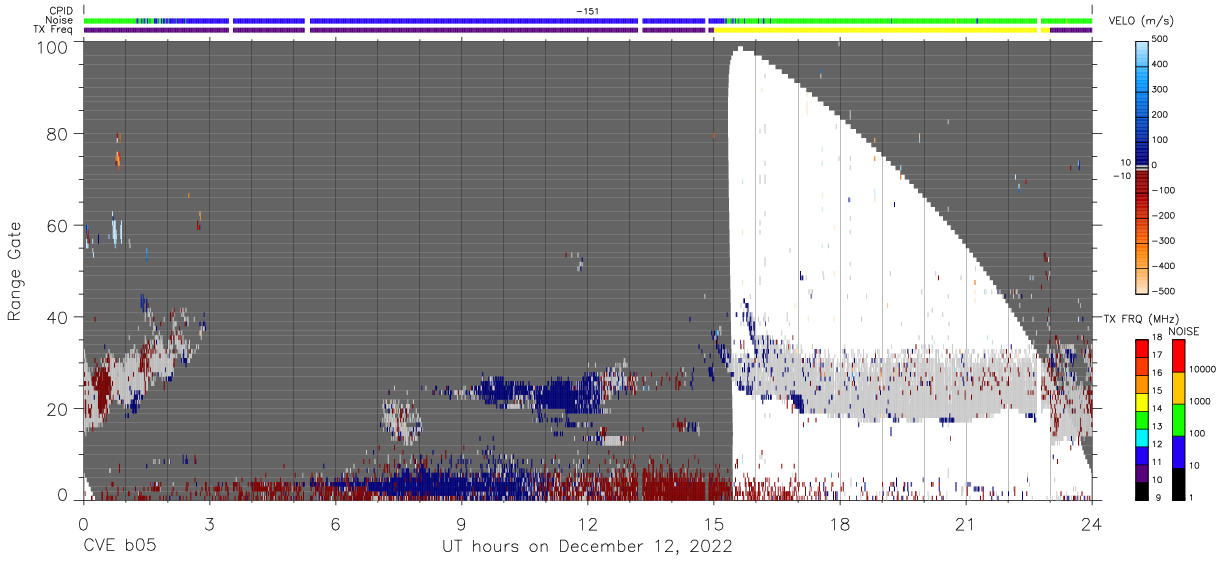Click the CVE b05 radar beam label
1228x567 pixels.
pyautogui.click(x=119, y=547)
